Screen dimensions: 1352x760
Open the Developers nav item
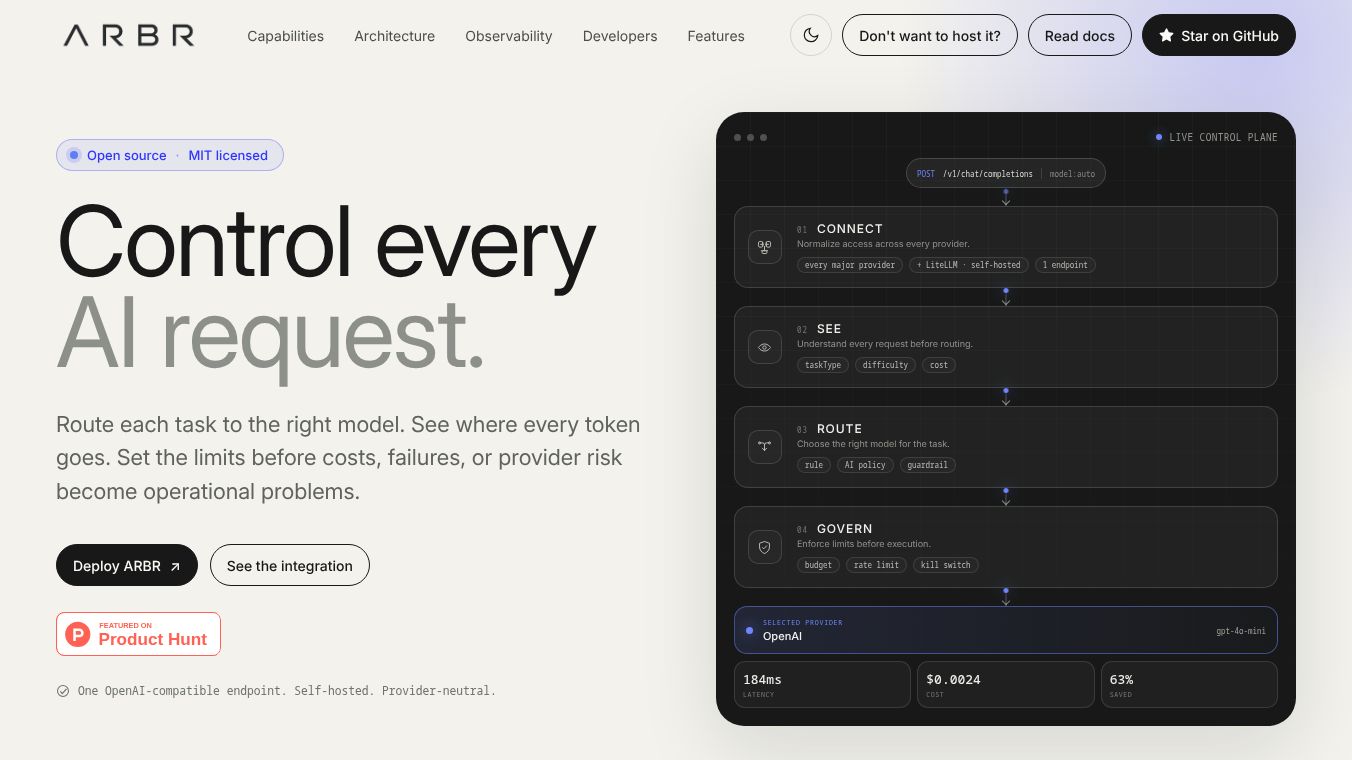click(x=620, y=36)
